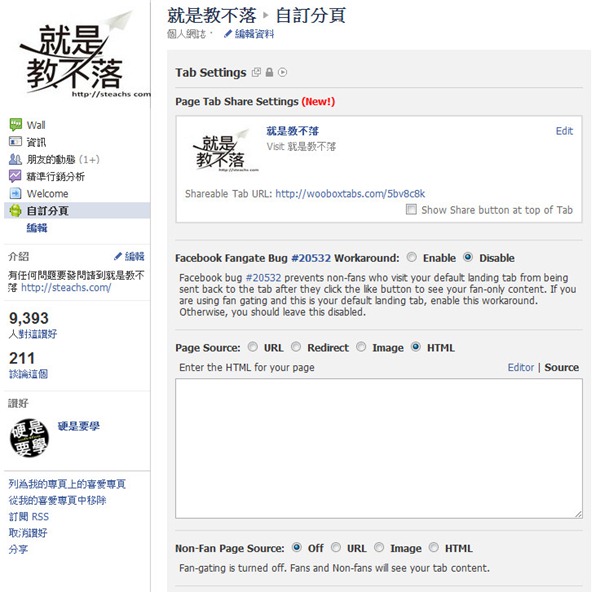Open 精準行銷分析 insights chart icon
The width and height of the screenshot is (600, 592).
tap(15, 176)
